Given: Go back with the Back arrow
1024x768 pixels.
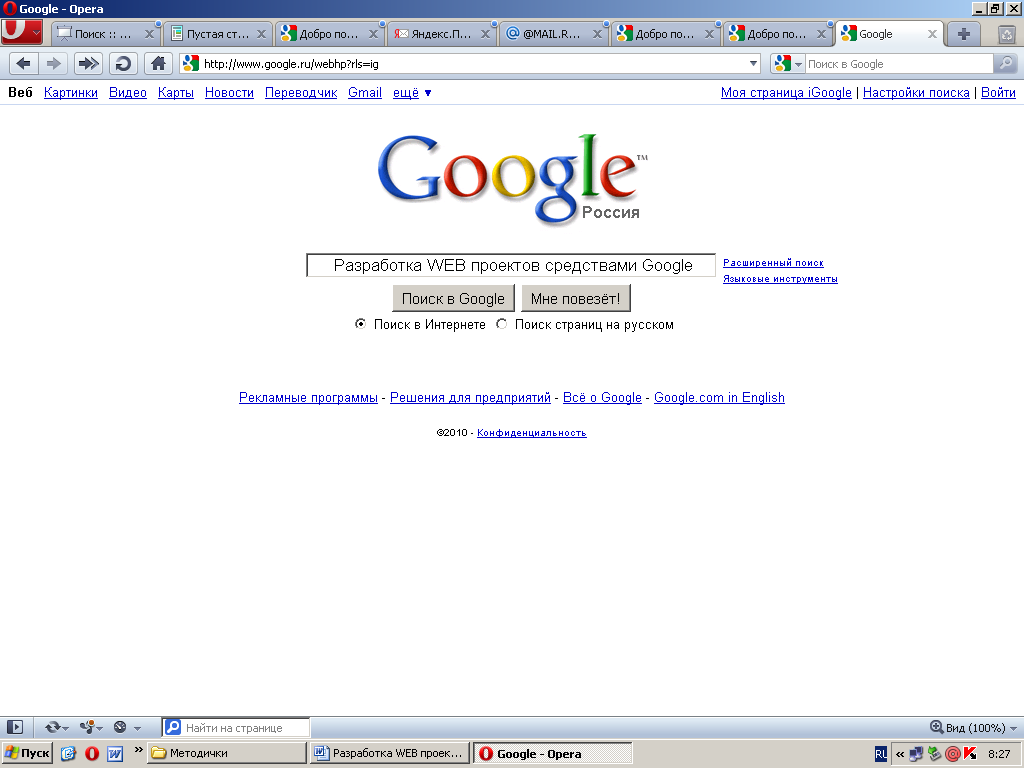Looking at the screenshot, I should click(x=24, y=63).
